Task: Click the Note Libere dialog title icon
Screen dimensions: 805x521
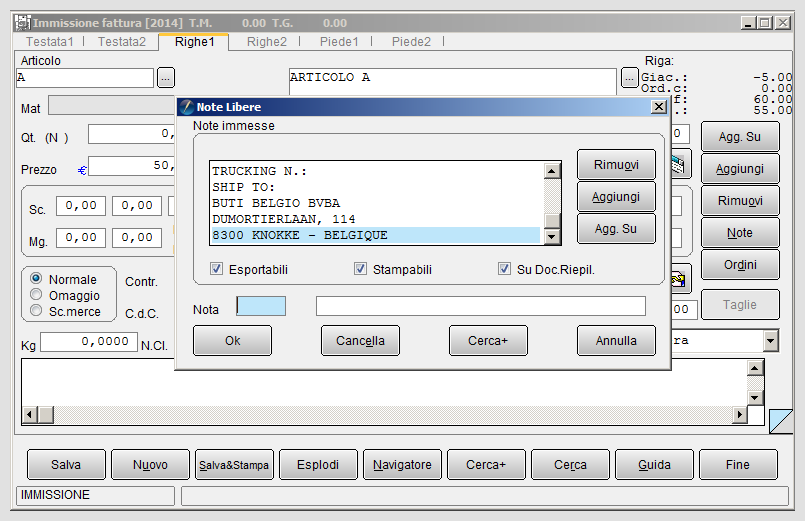Action: click(x=187, y=107)
